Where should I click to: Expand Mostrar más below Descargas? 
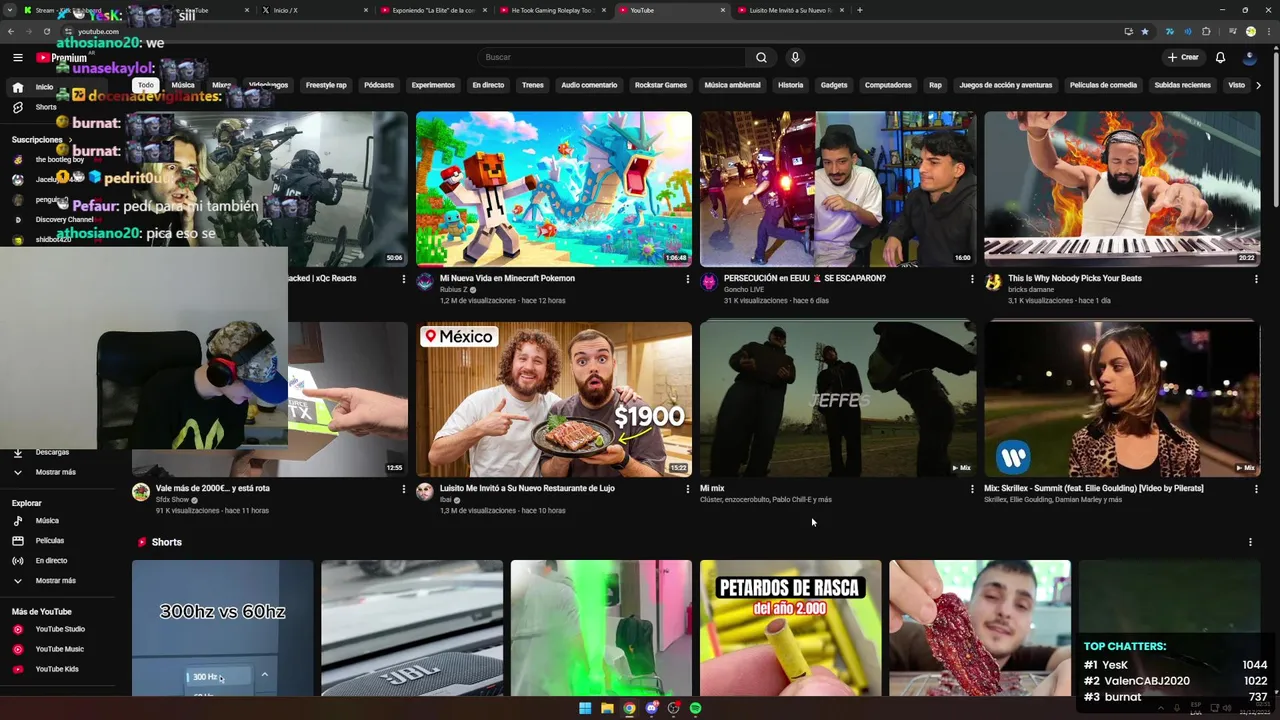pyautogui.click(x=55, y=472)
